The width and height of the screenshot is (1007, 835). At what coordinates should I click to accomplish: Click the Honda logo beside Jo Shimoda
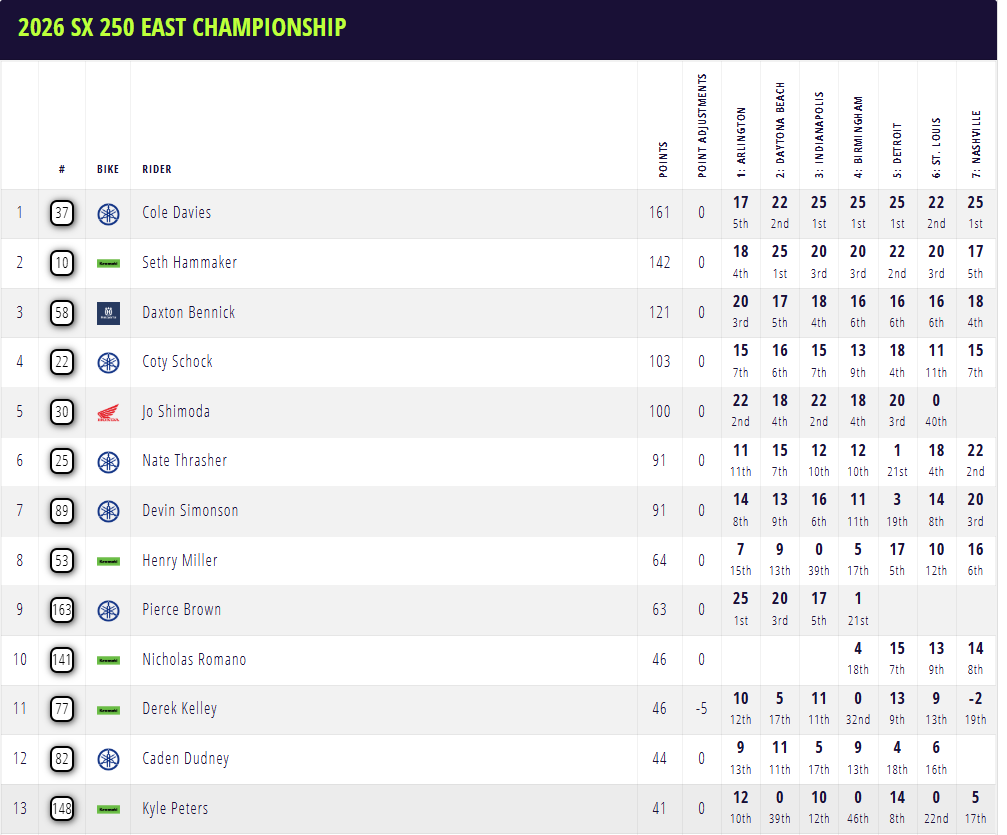point(108,412)
